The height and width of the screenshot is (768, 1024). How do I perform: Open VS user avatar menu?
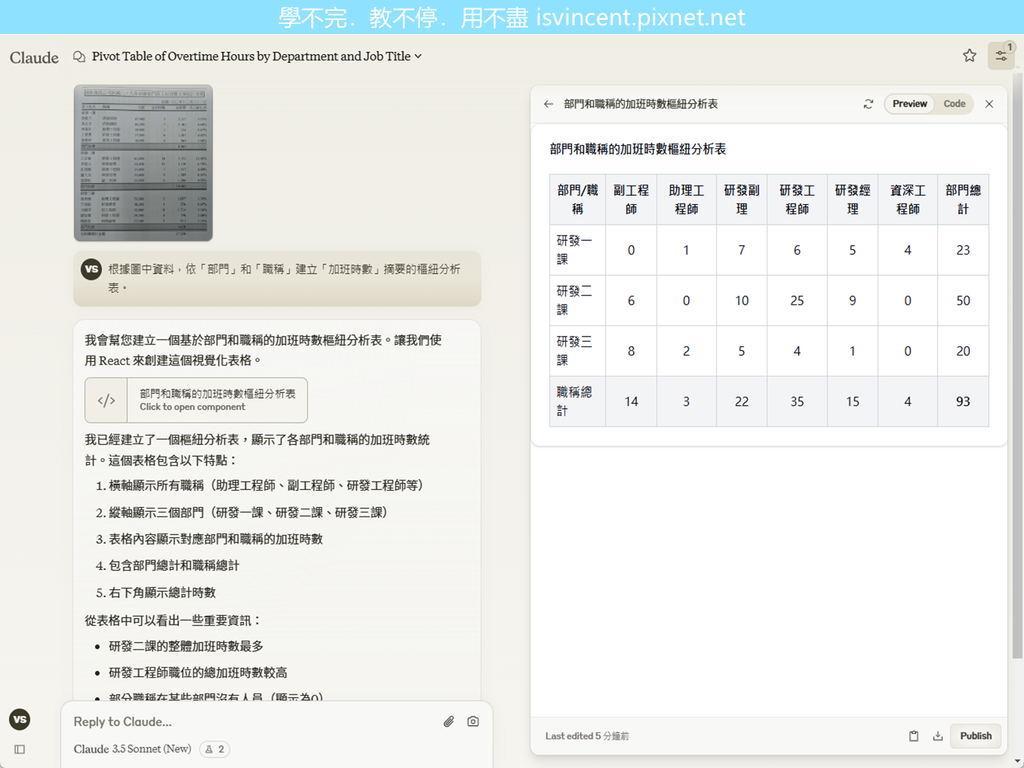20,720
